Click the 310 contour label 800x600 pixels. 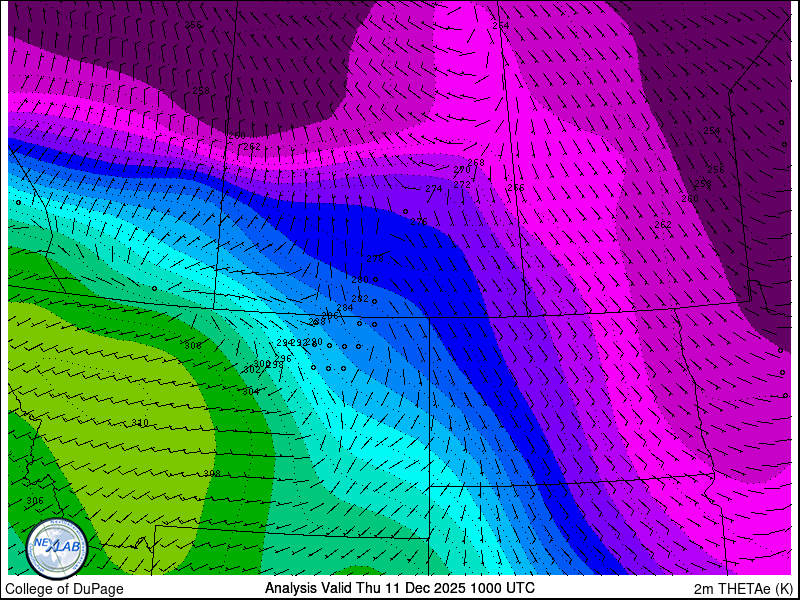click(x=140, y=422)
